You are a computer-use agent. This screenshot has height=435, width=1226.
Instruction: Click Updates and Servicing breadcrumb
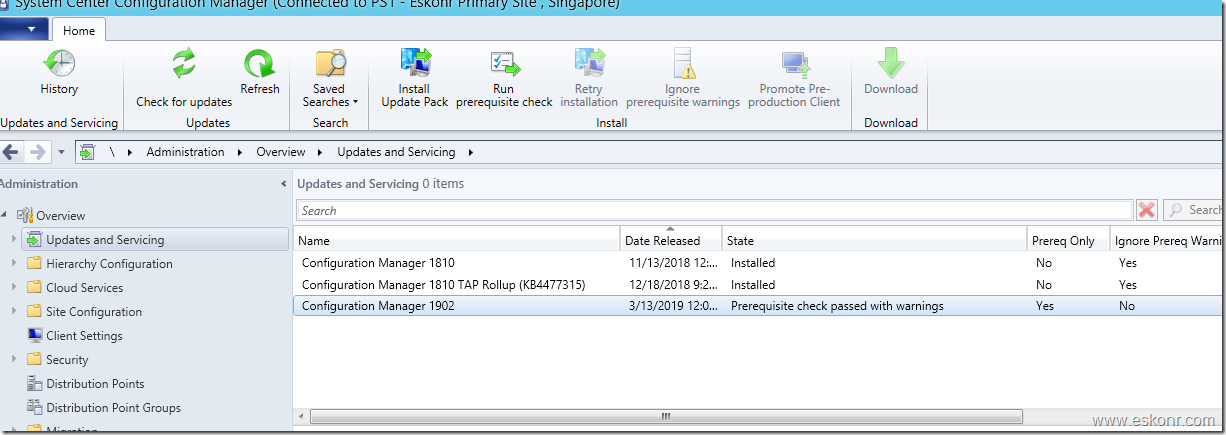[x=396, y=152]
